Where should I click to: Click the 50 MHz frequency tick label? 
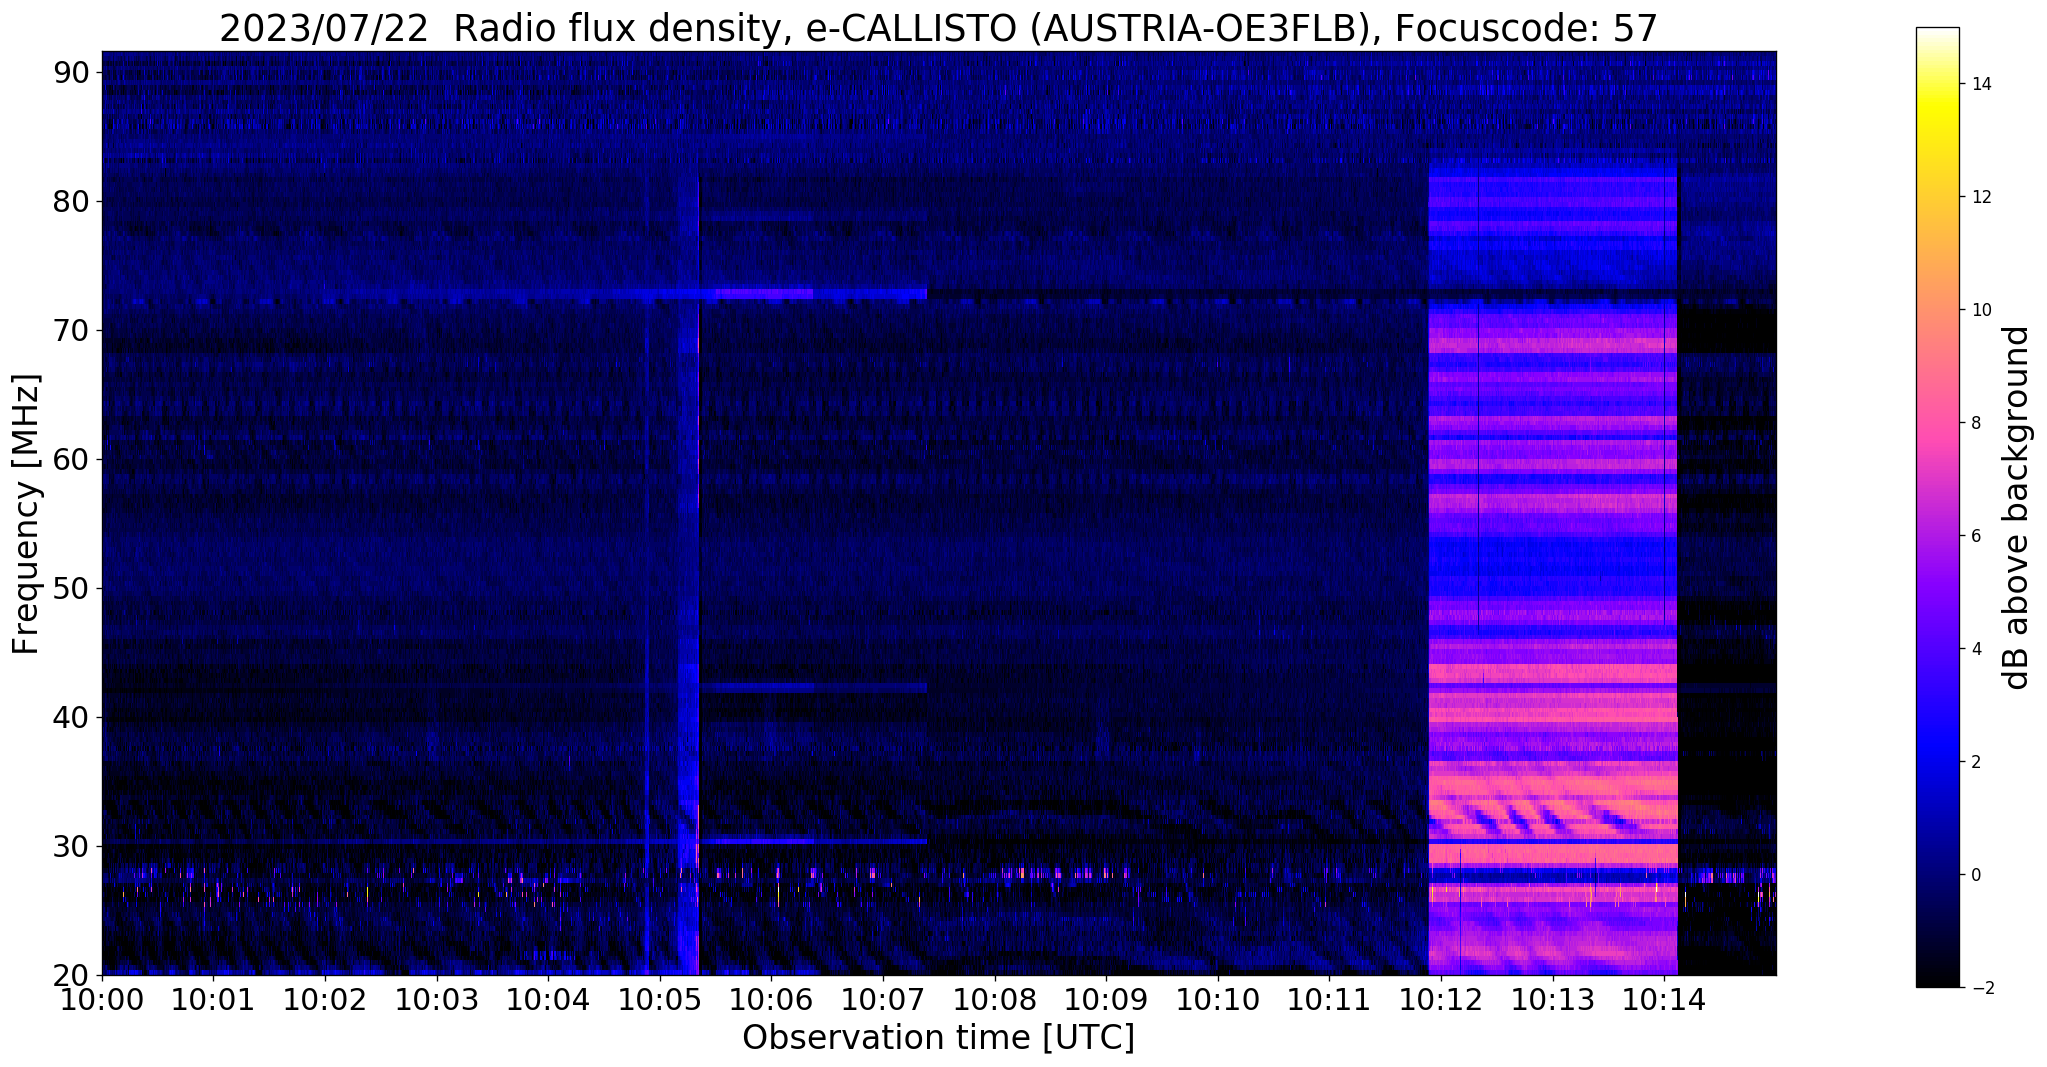[73, 588]
